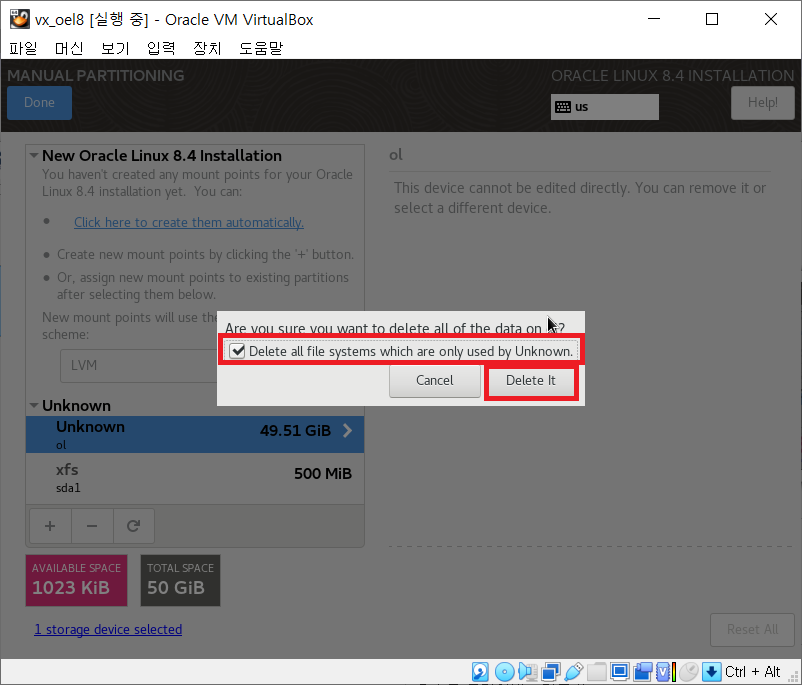Click the network adapters status icon
This screenshot has width=802, height=685.
pos(550,671)
